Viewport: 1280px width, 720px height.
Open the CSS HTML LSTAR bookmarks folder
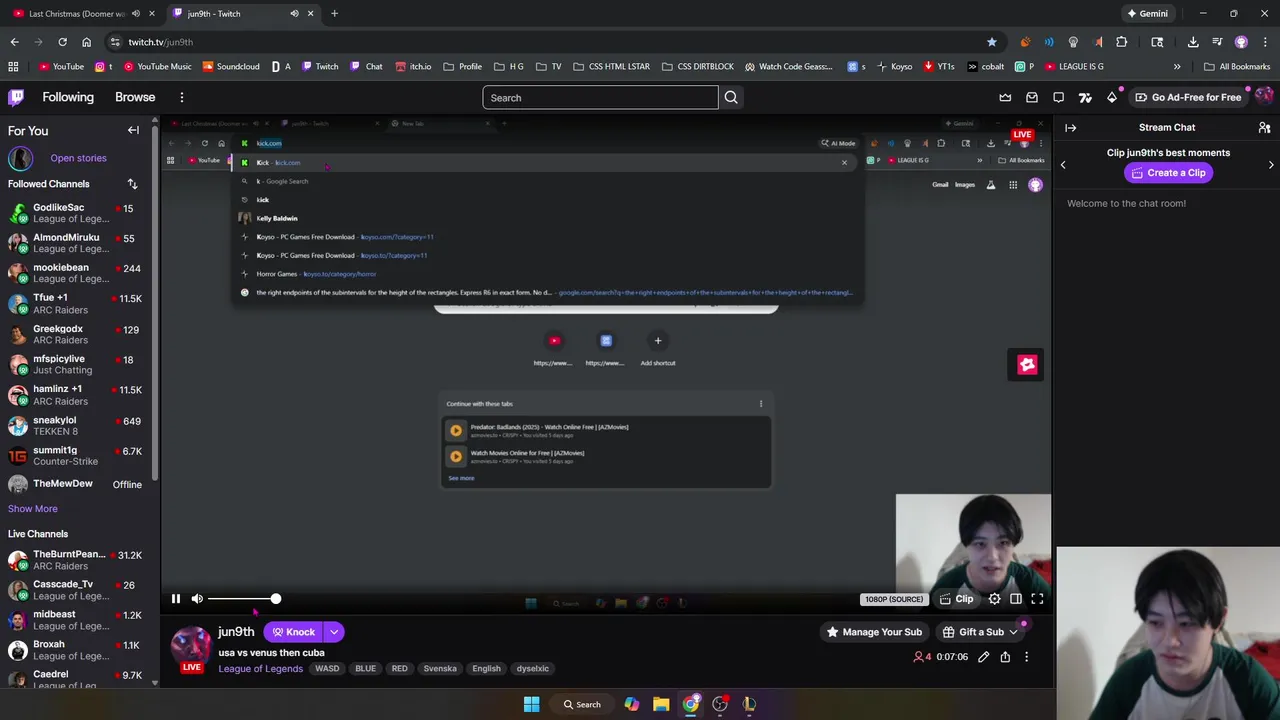tap(611, 67)
